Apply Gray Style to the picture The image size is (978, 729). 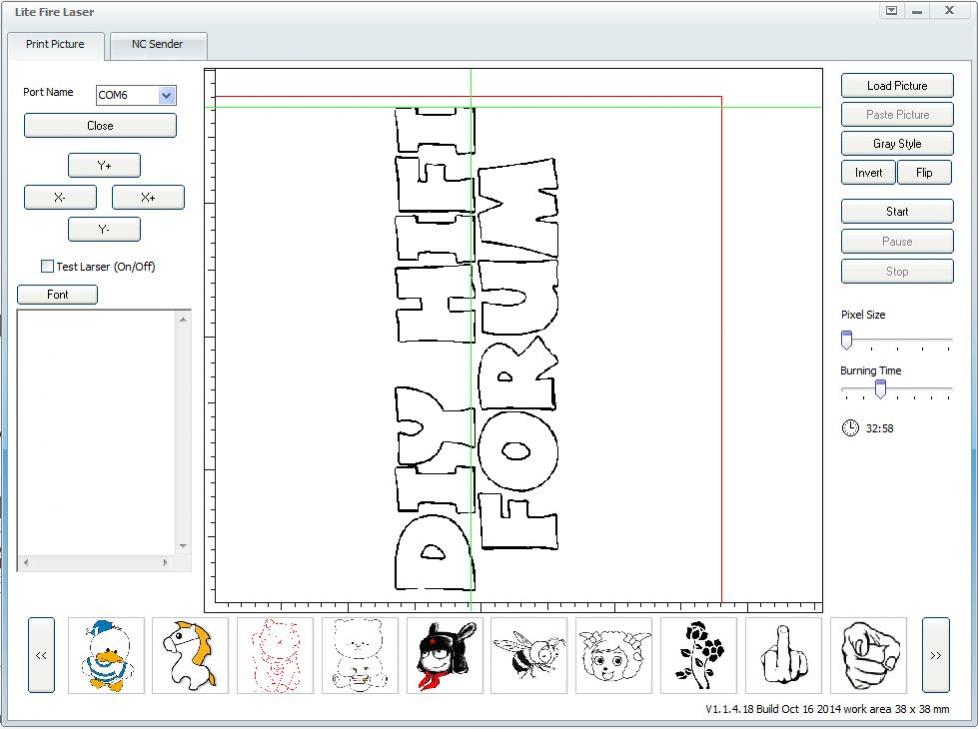(897, 143)
